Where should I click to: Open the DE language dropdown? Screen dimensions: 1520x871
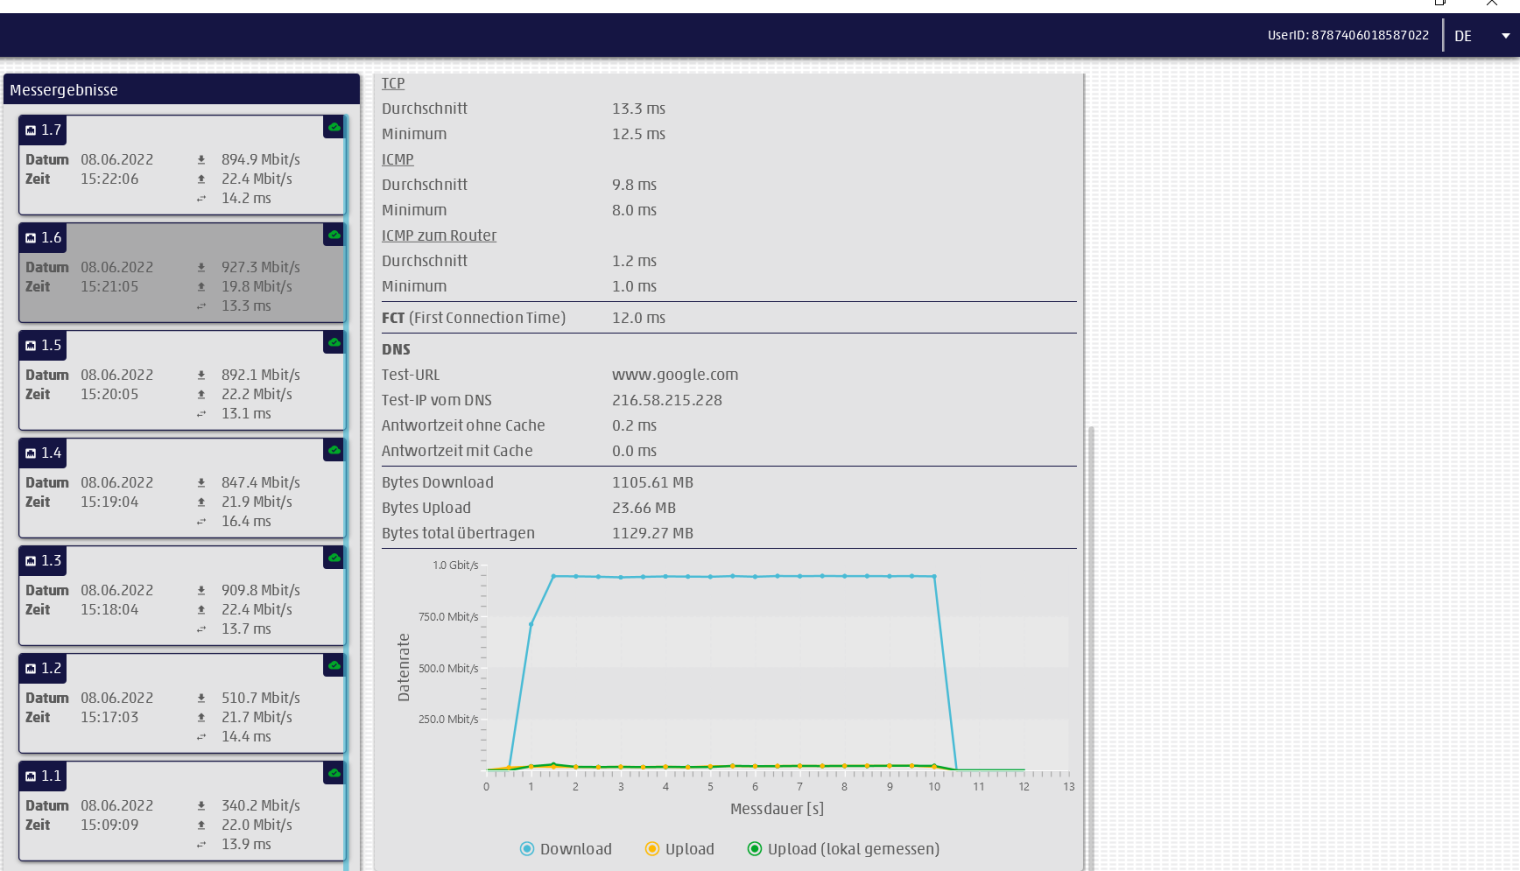(x=1463, y=36)
